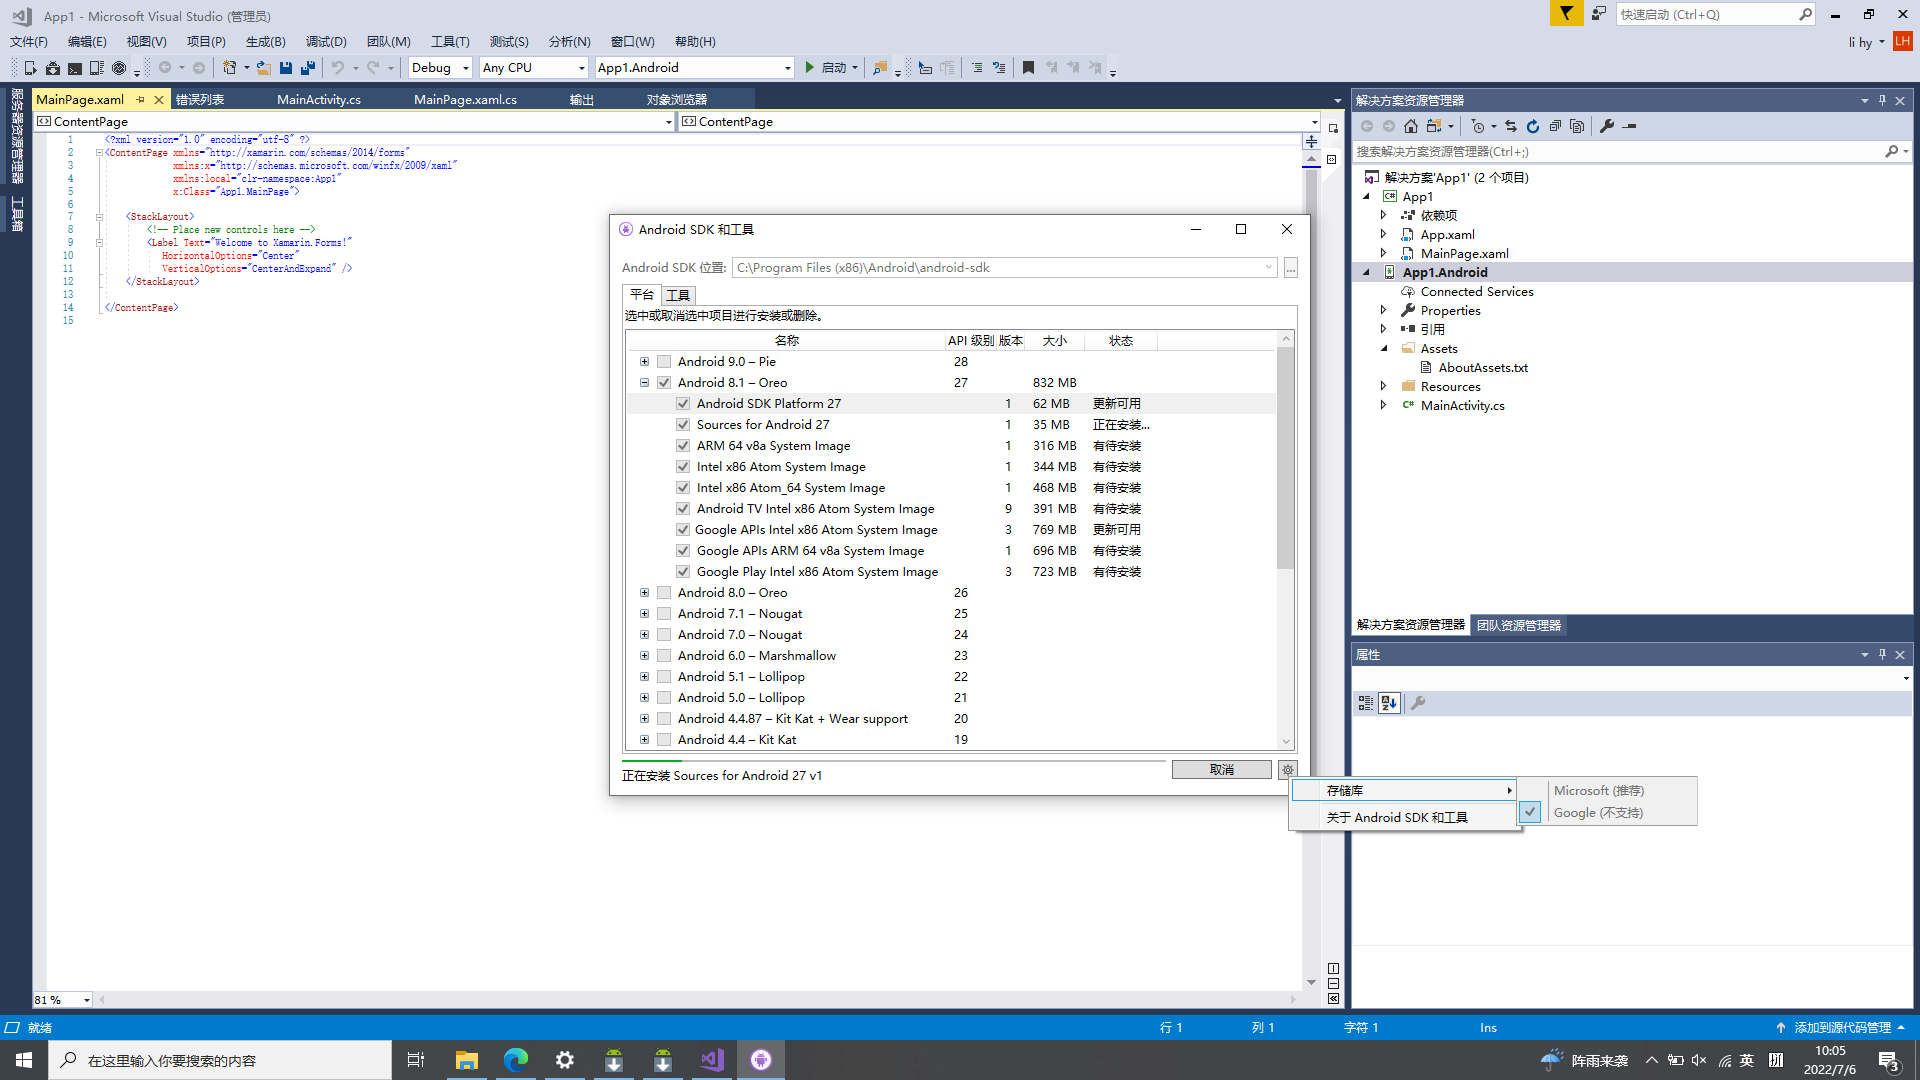Click Sync with Active Document icon
1920x1080 pixels.
pos(1511,126)
